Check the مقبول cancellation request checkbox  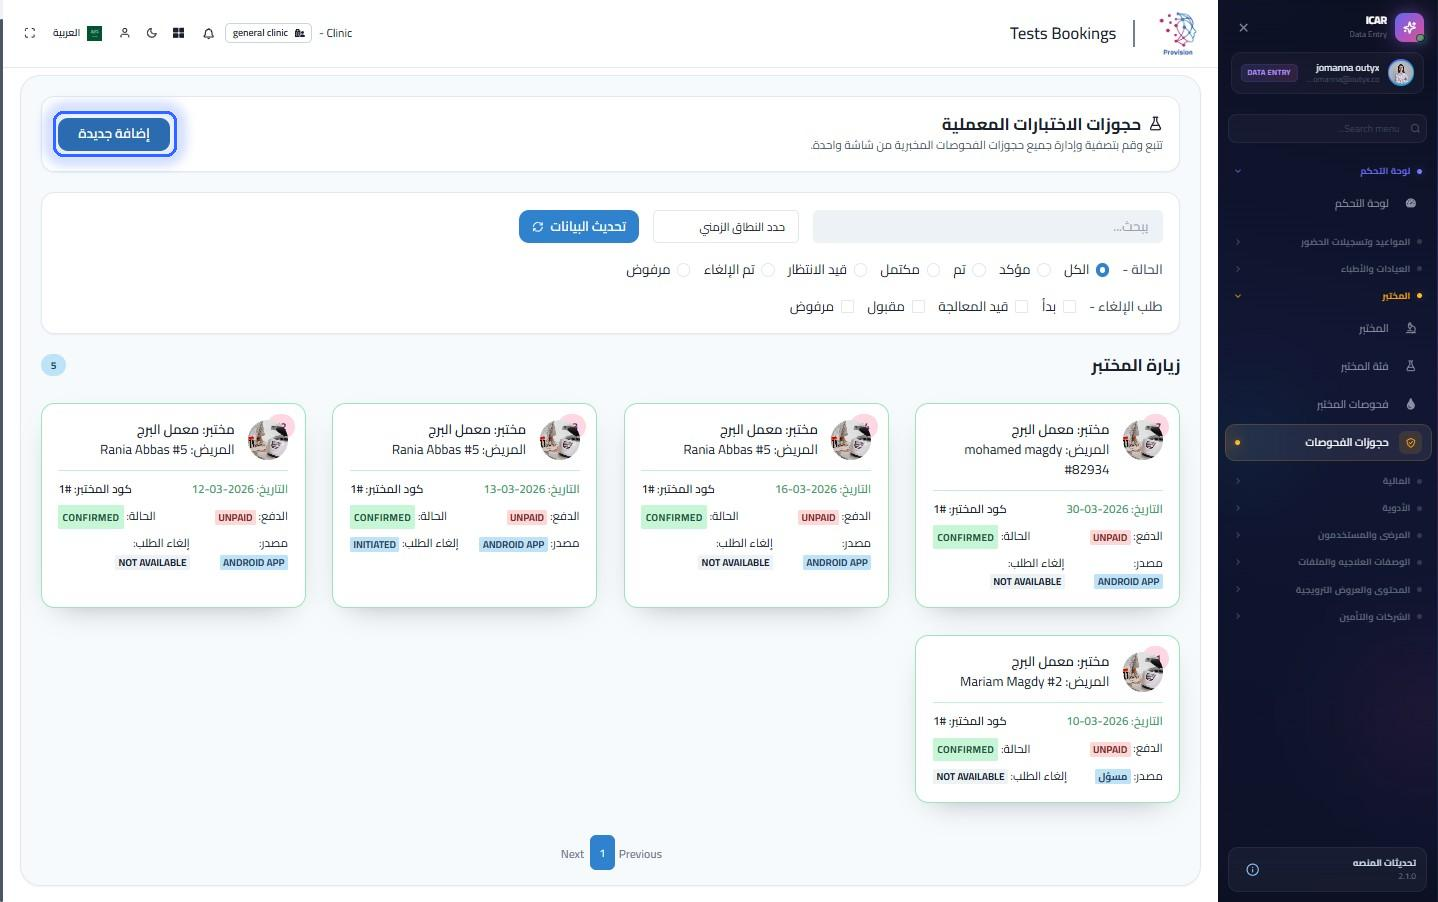(x=918, y=307)
